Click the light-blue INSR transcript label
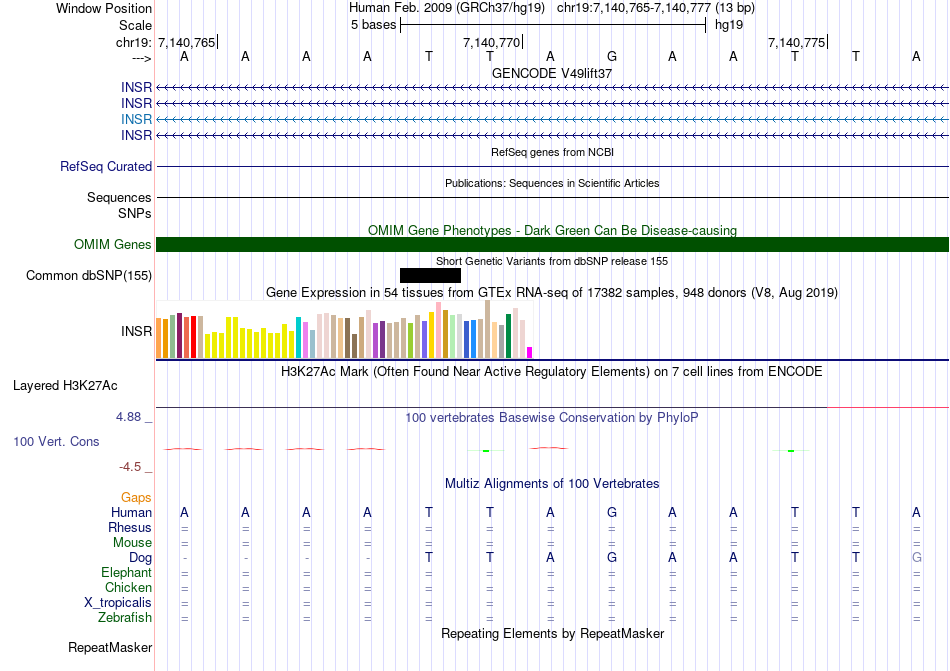This screenshot has height=671, width=950. 137,119
